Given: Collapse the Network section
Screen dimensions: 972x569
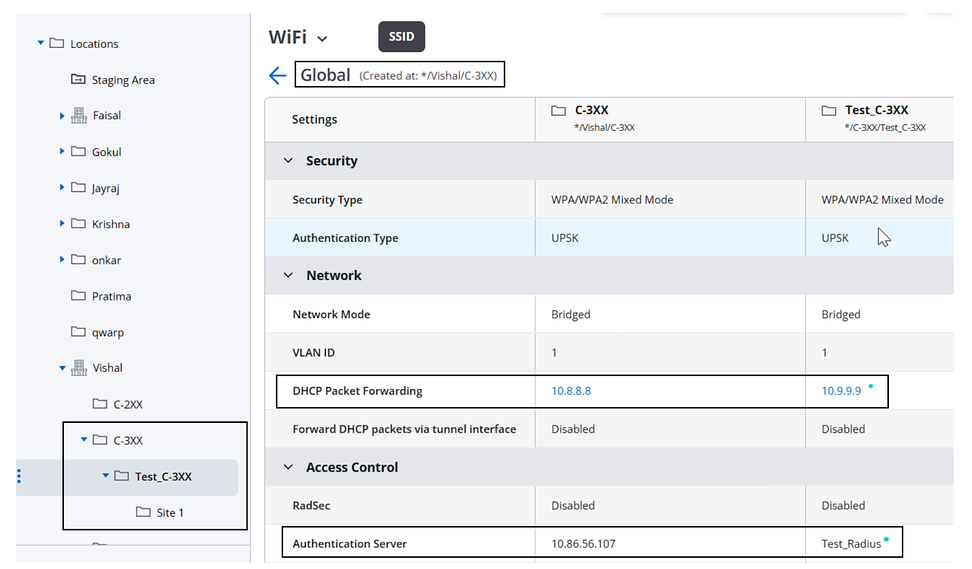Looking at the screenshot, I should click(289, 276).
